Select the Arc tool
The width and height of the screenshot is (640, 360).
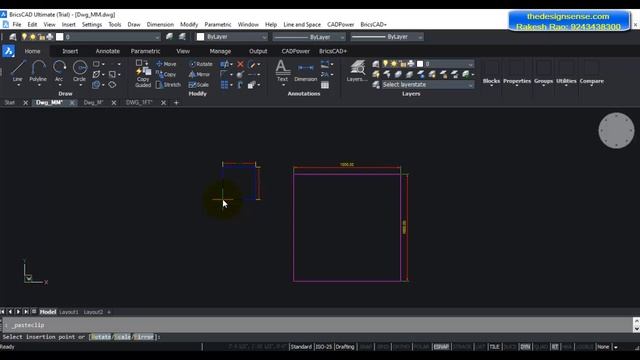(59, 71)
